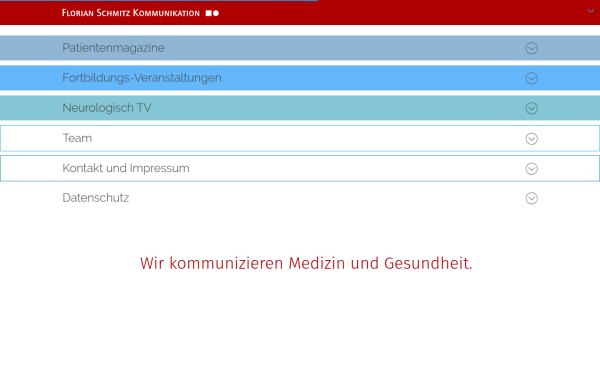
Task: Click the square-and-circle logo mark
Action: point(212,13)
